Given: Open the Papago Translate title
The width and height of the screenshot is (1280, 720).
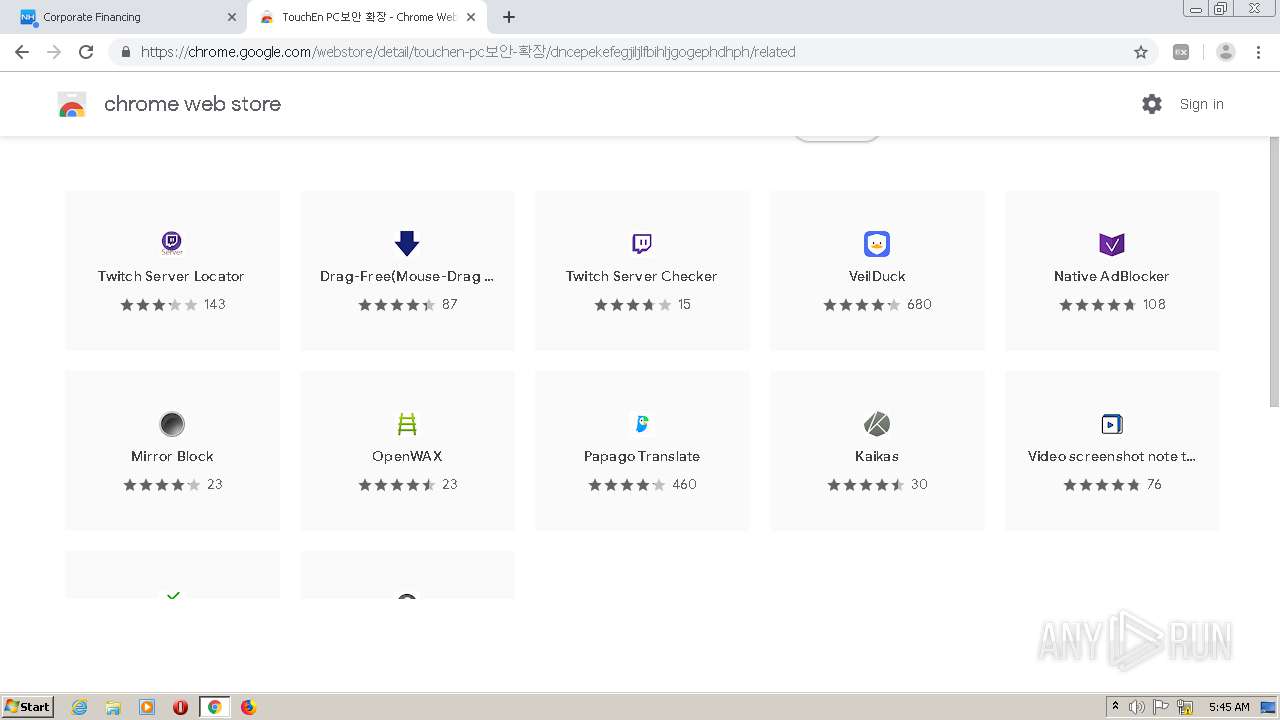Looking at the screenshot, I should point(642,456).
